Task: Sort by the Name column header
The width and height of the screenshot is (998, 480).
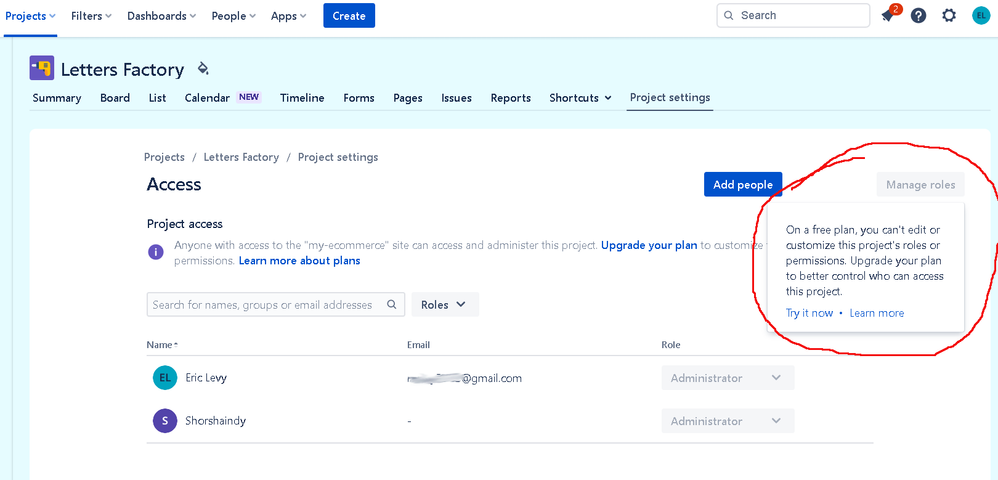Action: click(x=162, y=345)
